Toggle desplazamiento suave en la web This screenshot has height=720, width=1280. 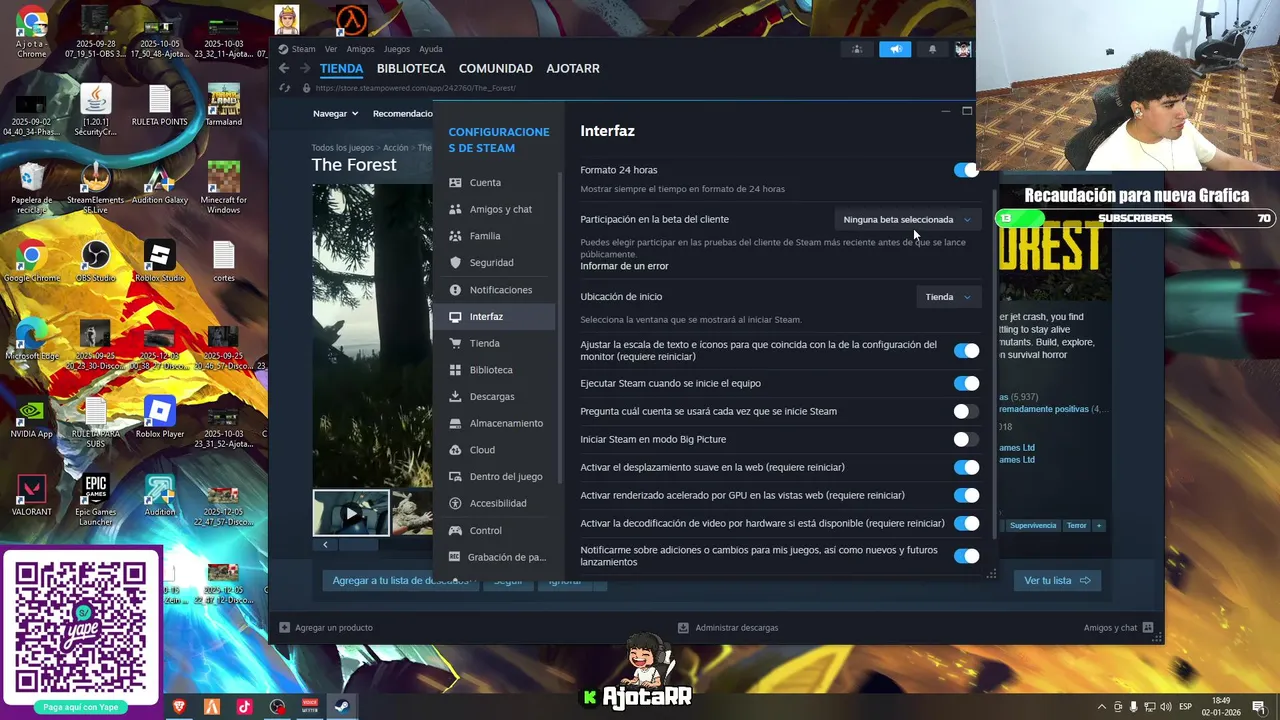click(x=966, y=467)
